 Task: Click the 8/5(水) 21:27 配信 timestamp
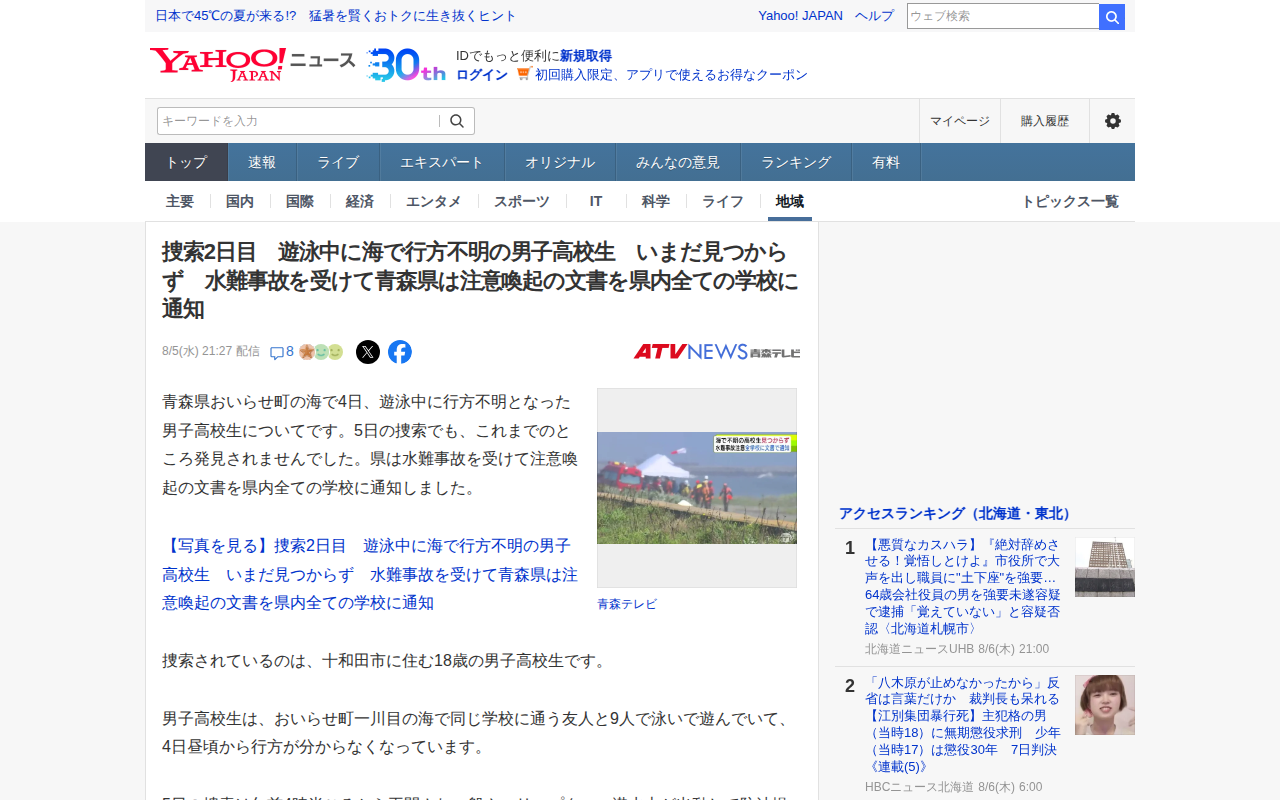211,352
